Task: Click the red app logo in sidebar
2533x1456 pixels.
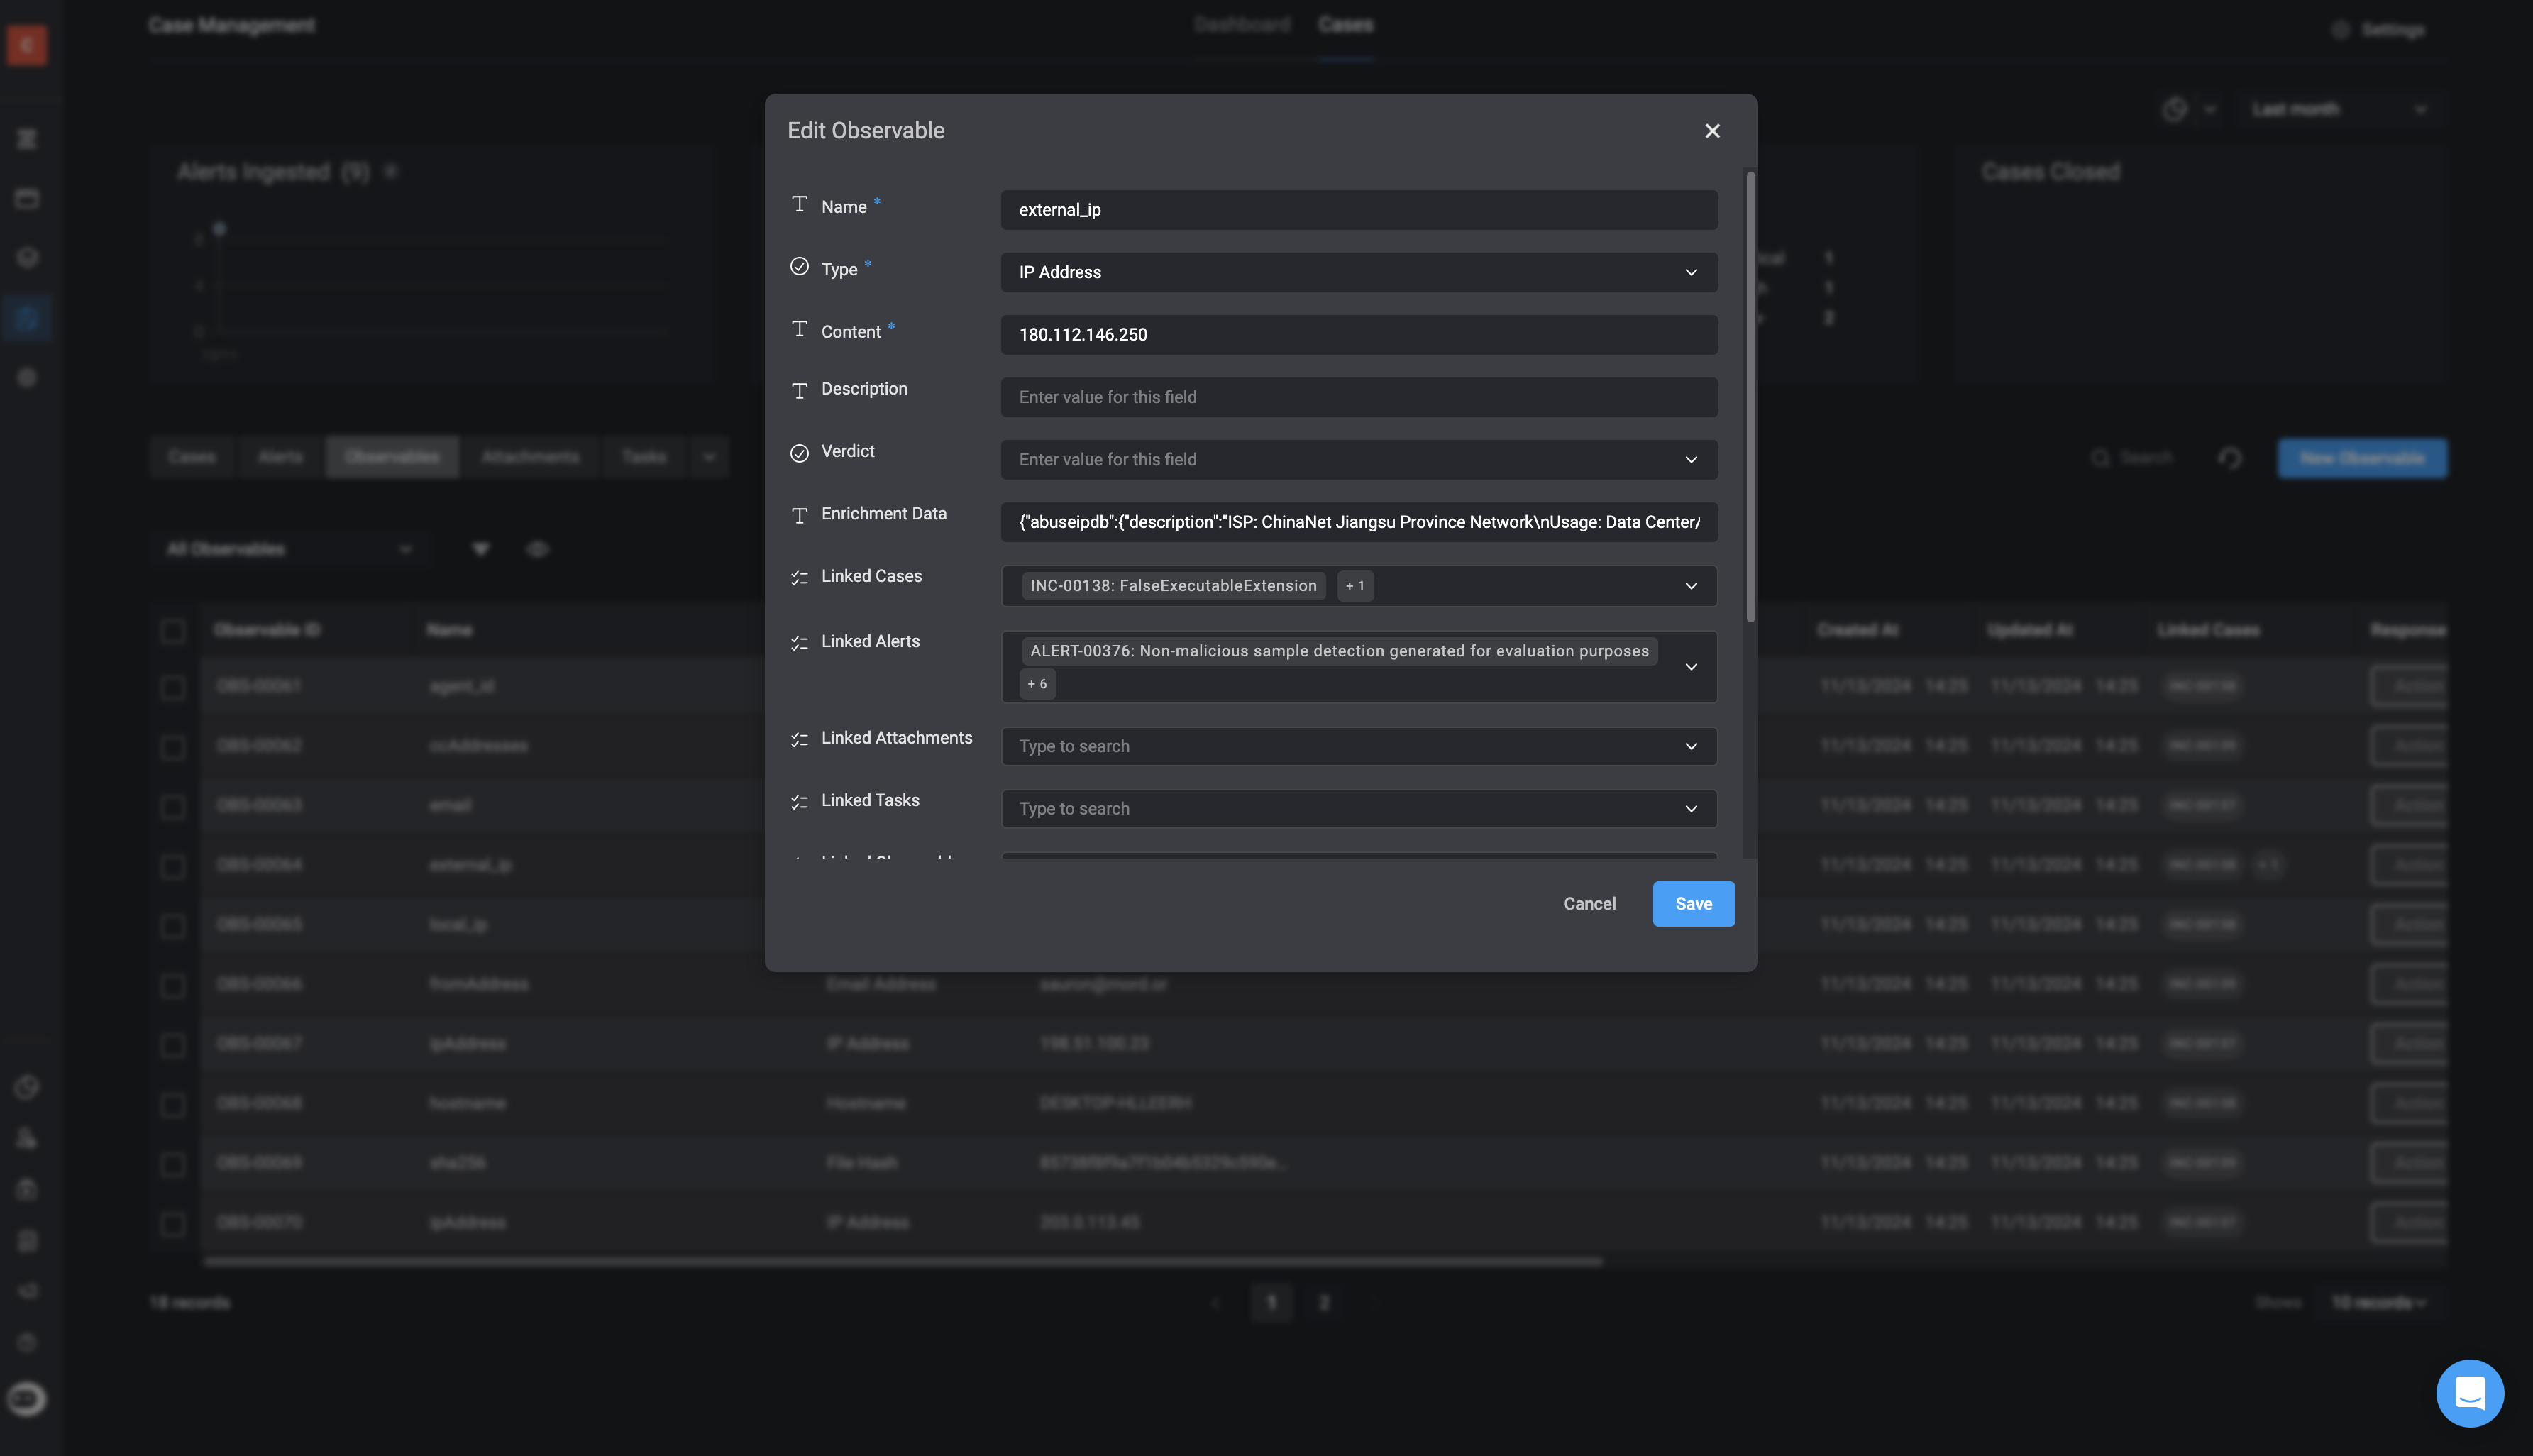Action: point(27,45)
